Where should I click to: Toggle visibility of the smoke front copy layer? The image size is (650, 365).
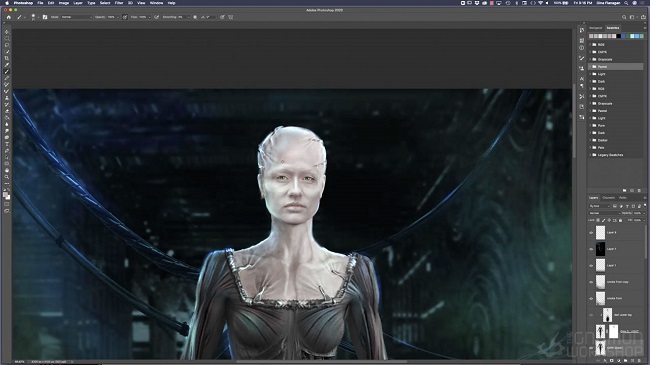click(591, 282)
